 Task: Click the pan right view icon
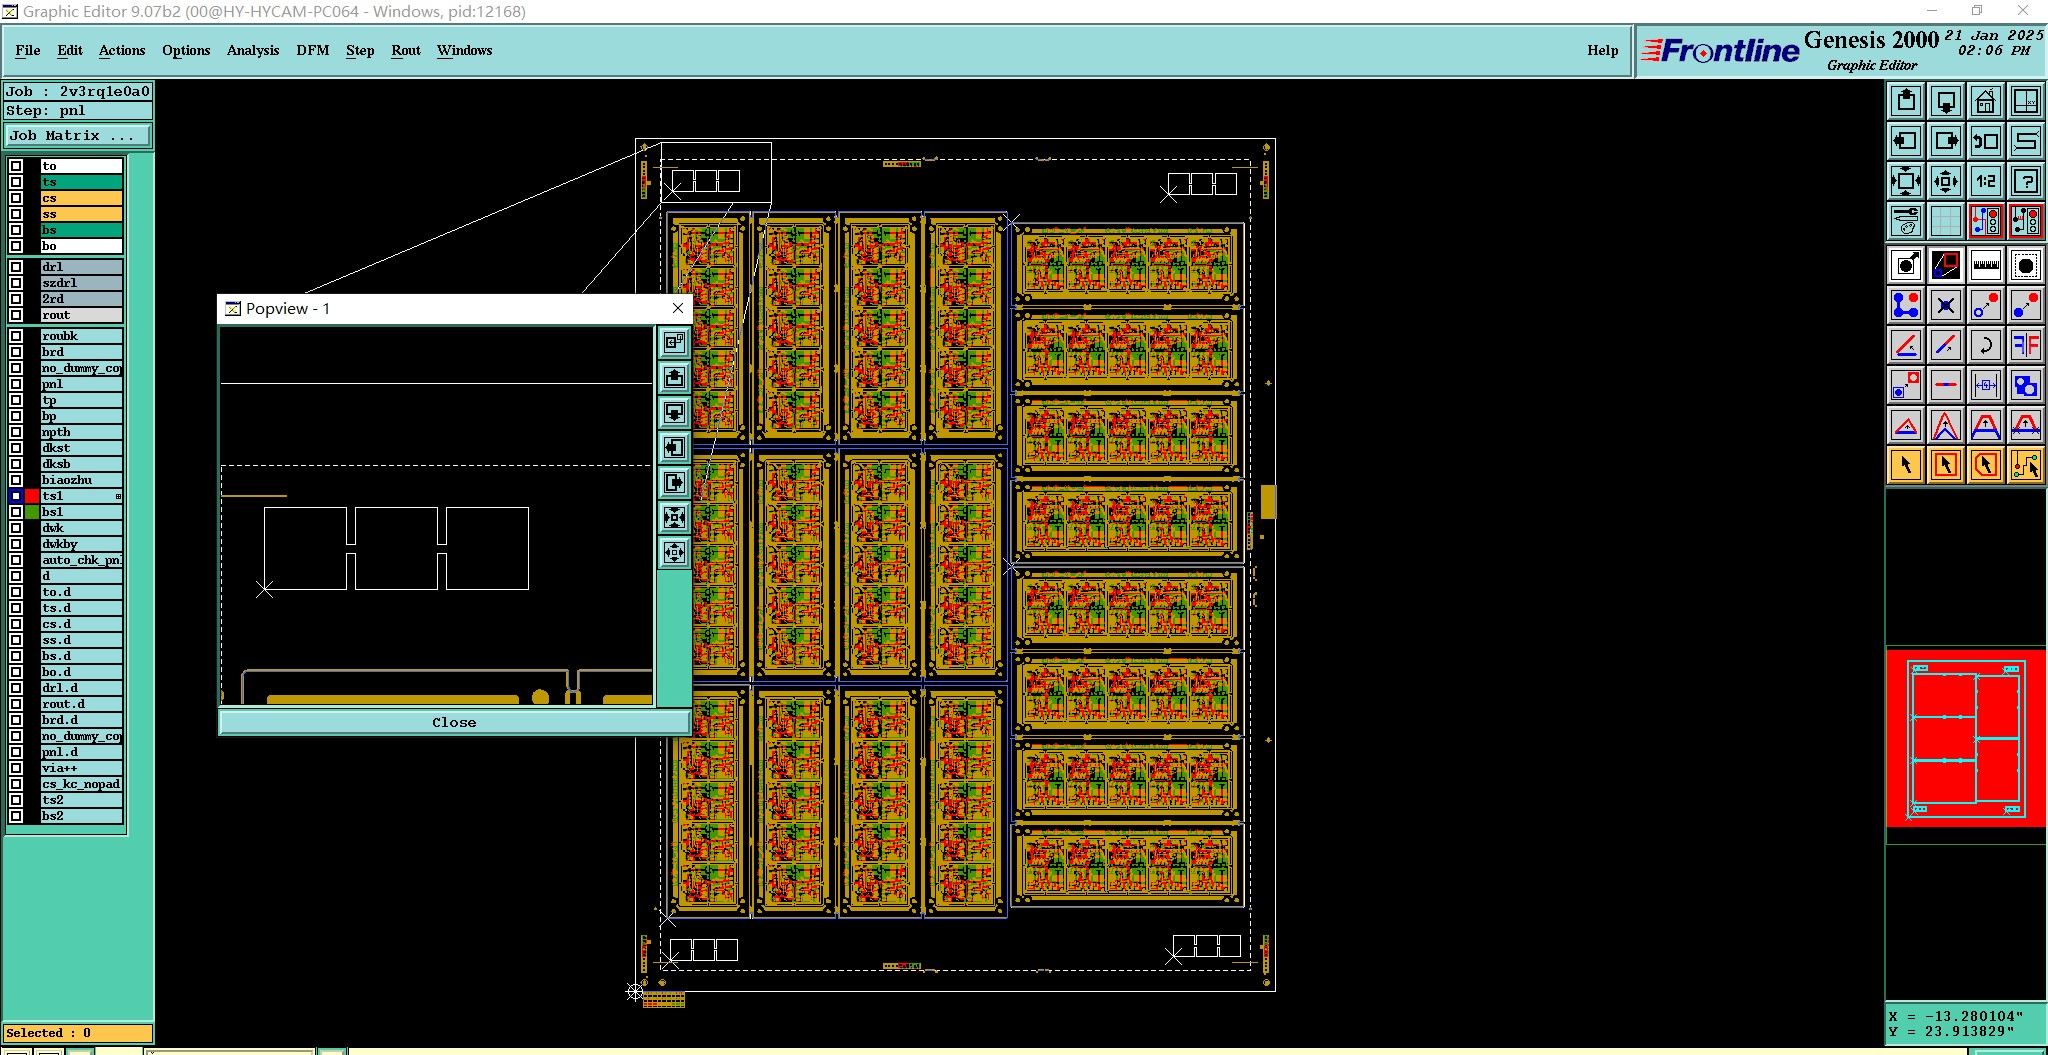pos(1946,141)
